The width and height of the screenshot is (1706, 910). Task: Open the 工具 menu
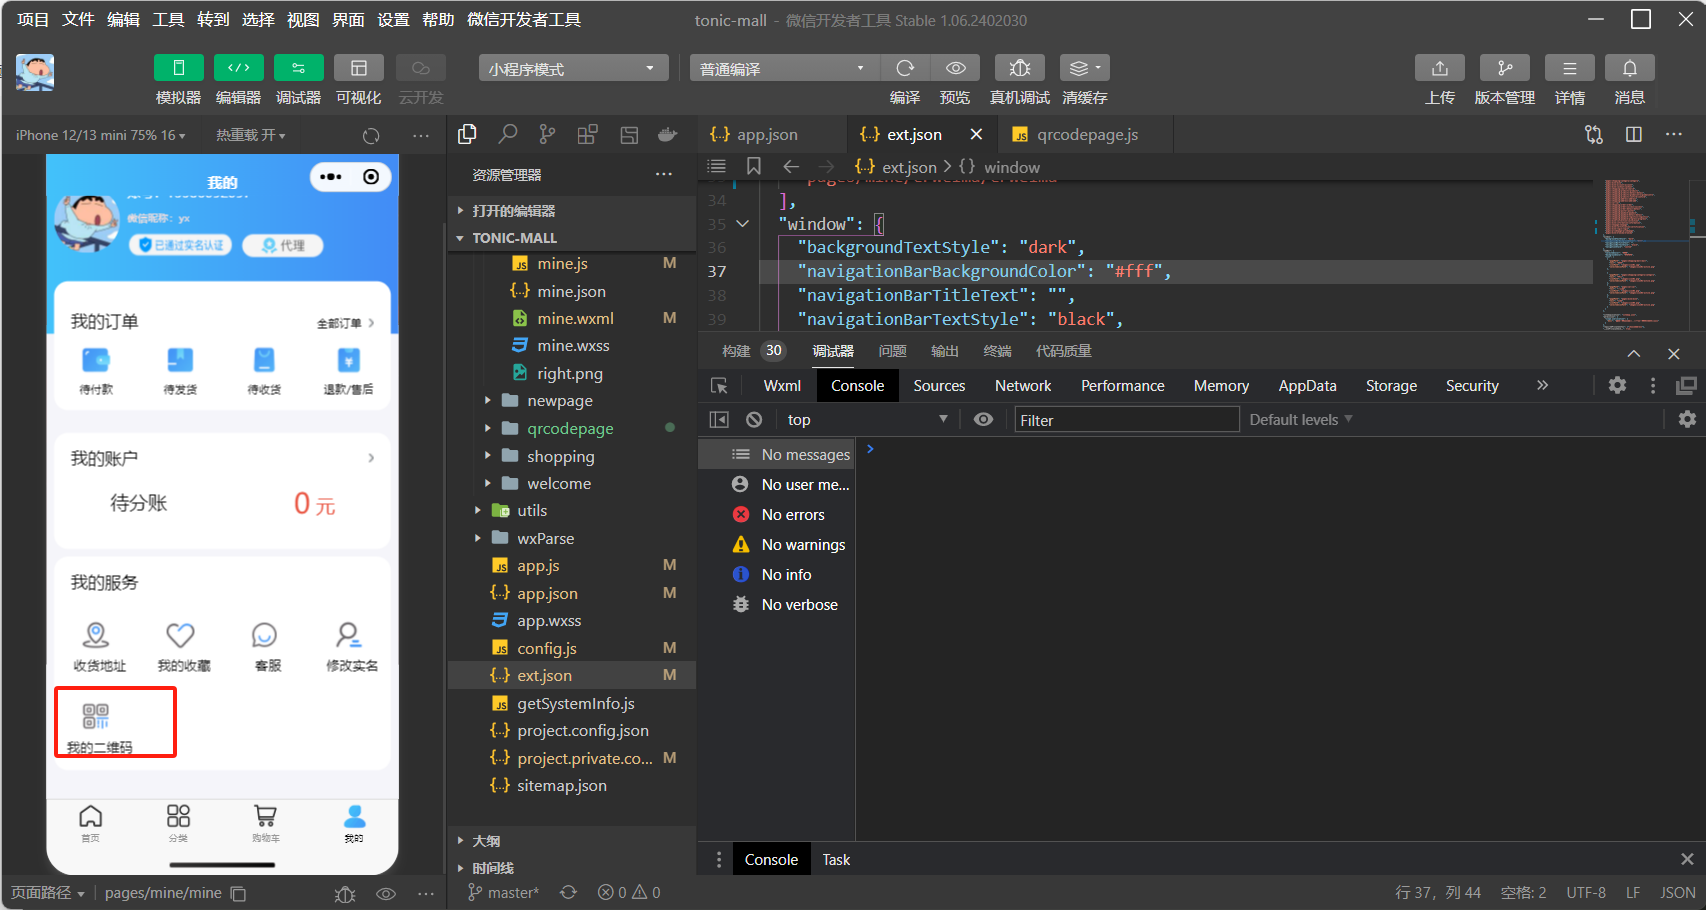click(x=167, y=19)
